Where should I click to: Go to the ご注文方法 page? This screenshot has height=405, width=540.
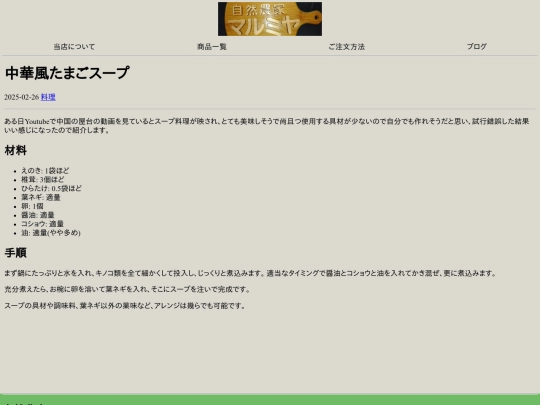coord(346,46)
